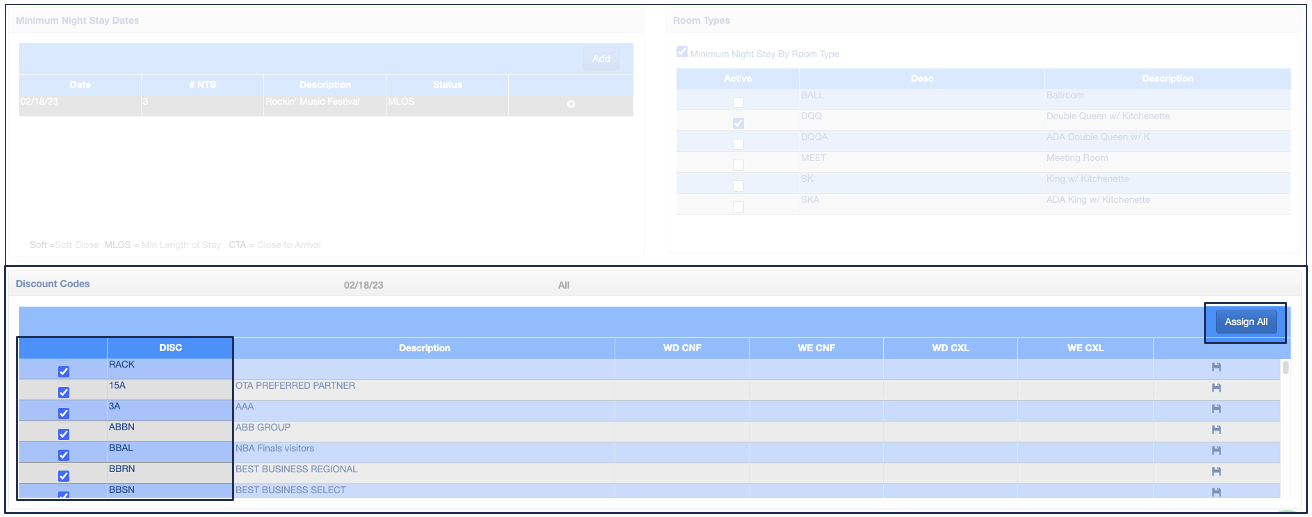1312x517 pixels.
Task: Save the BBRN Best Business Regional row
Action: (x=1216, y=471)
